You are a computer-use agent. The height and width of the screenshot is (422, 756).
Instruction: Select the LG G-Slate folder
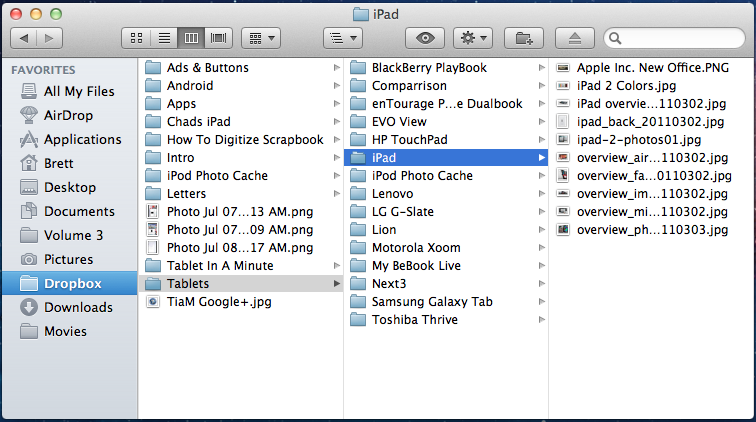[446, 212]
